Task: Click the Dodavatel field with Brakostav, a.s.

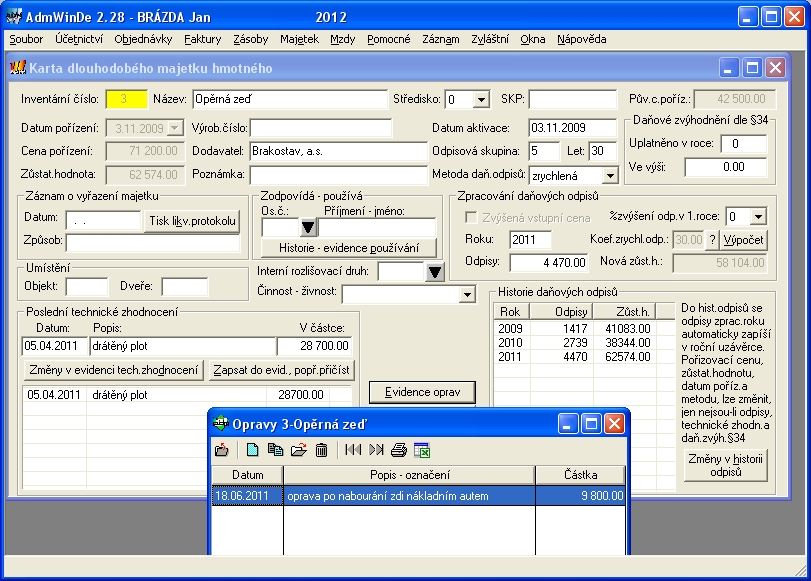Action: click(x=338, y=151)
